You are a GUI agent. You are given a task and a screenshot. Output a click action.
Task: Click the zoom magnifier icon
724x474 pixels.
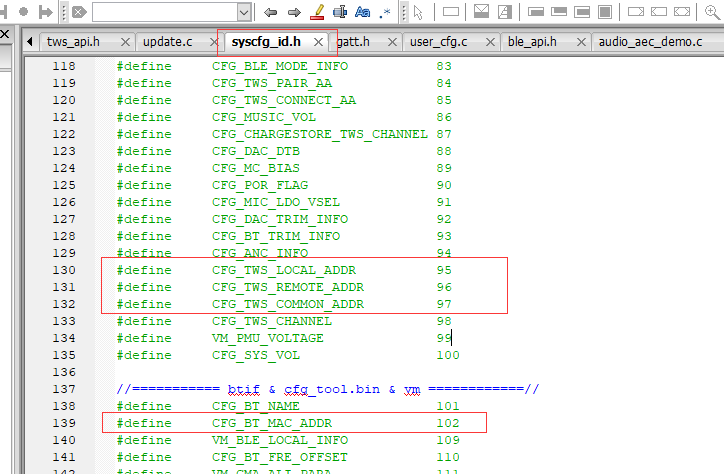(x=712, y=12)
